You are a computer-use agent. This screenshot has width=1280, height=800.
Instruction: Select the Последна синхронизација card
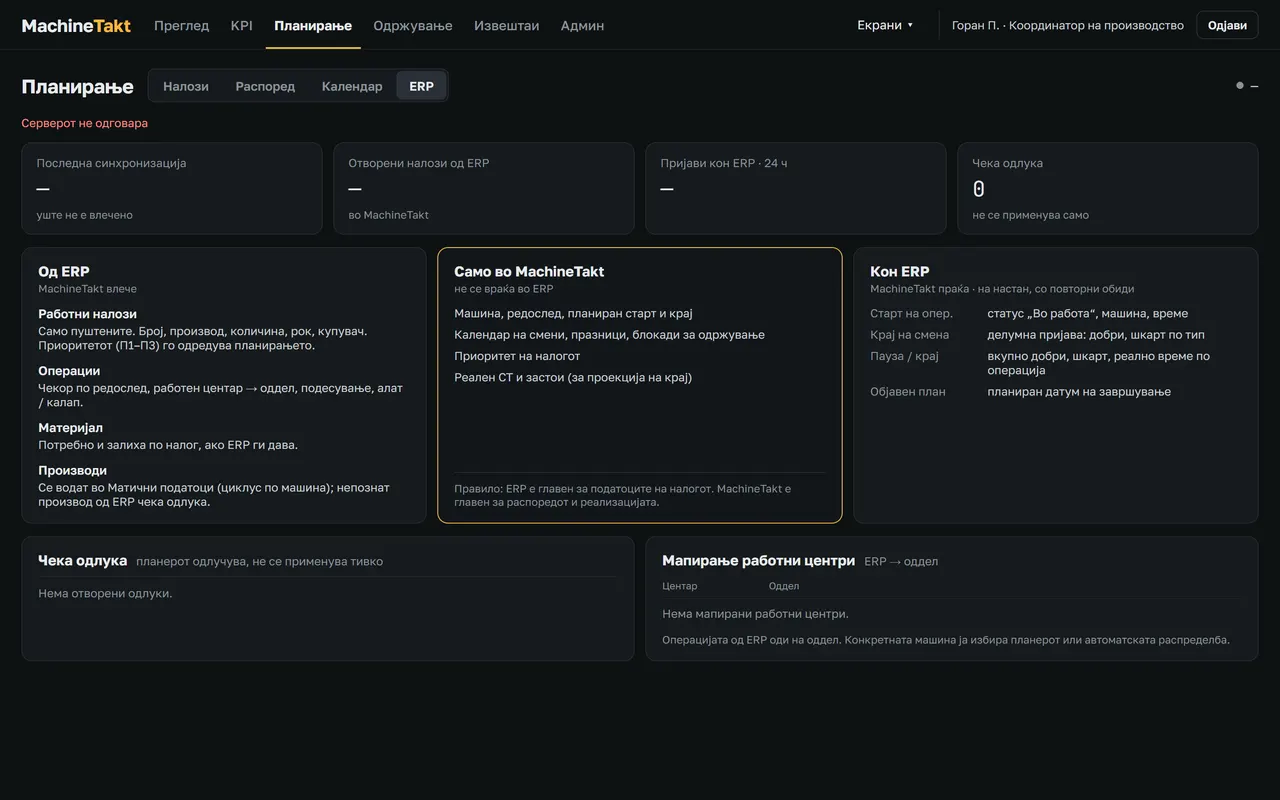(172, 188)
